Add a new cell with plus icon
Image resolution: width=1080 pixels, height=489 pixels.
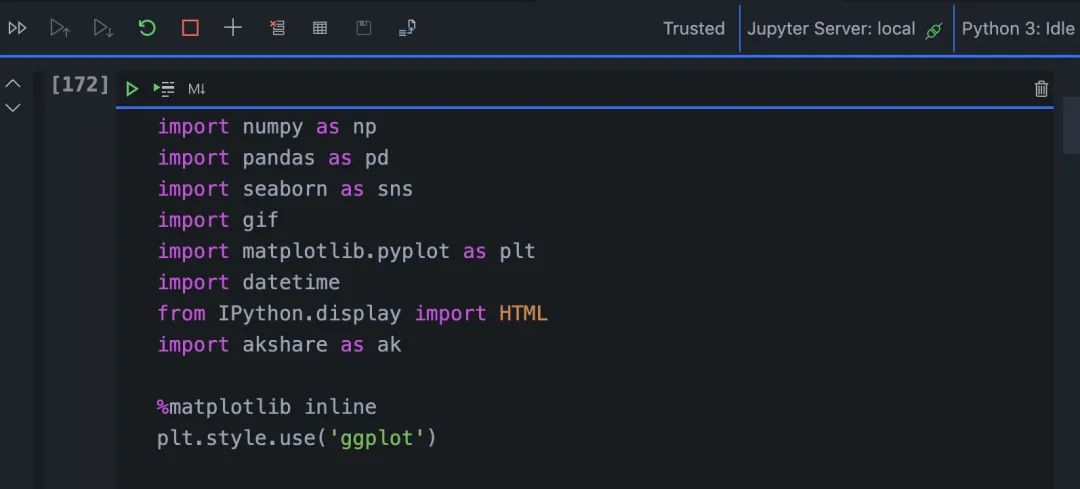coord(233,28)
